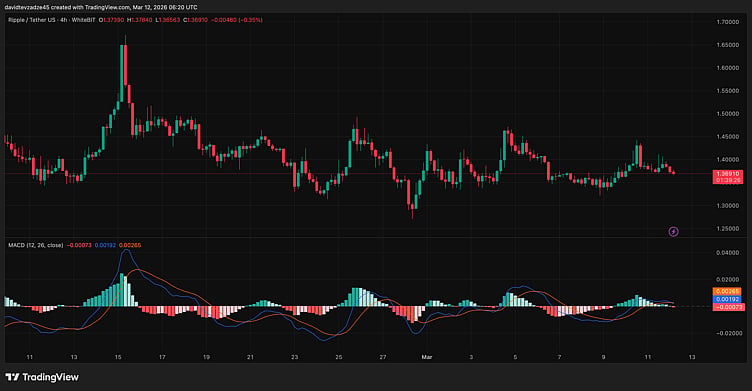The height and width of the screenshot is (391, 752).
Task: Click the 13 date label at far right
Action: [692, 357]
